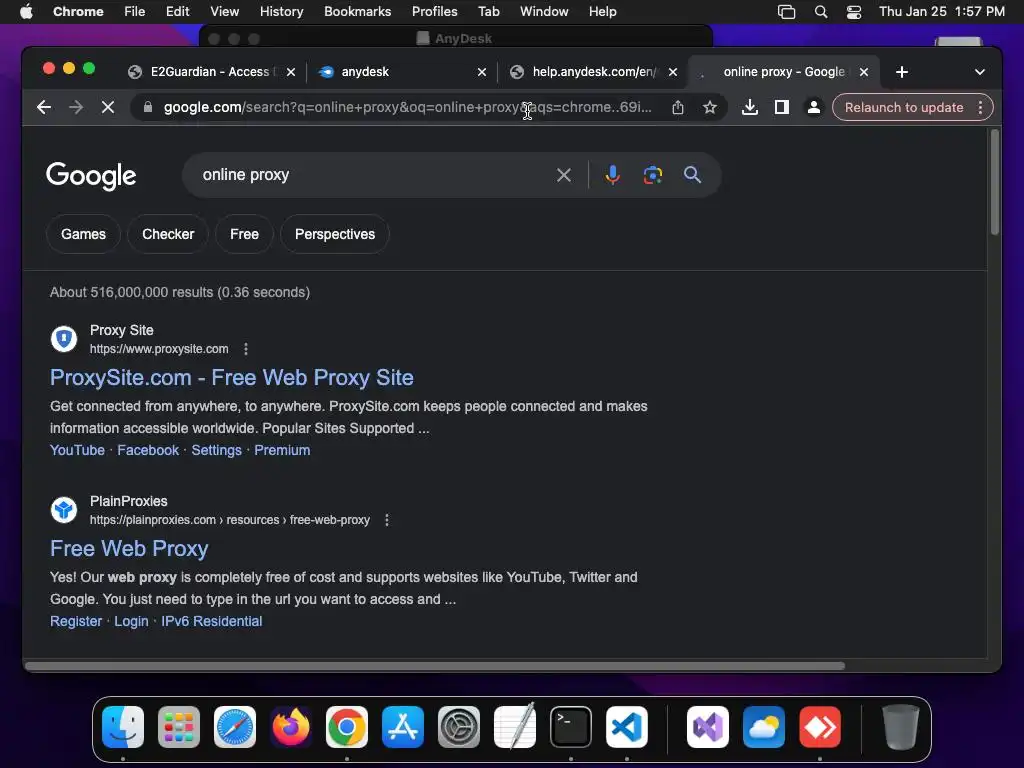The image size is (1024, 768).
Task: Filter results by Free chip
Action: click(x=244, y=234)
